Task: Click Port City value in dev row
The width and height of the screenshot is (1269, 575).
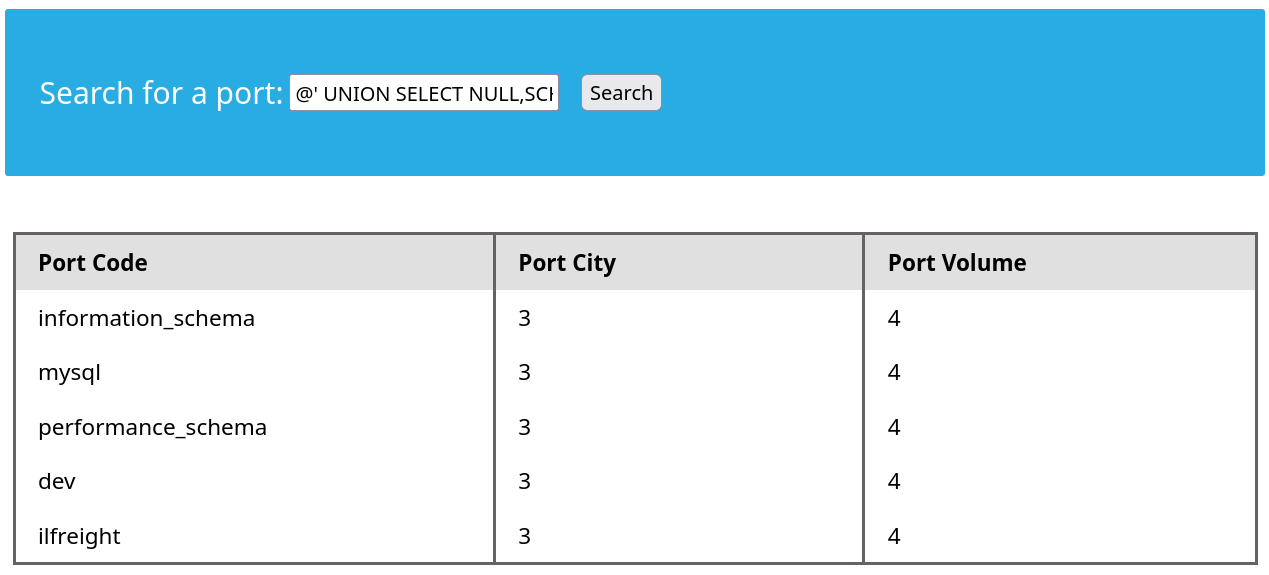Action: coord(525,481)
